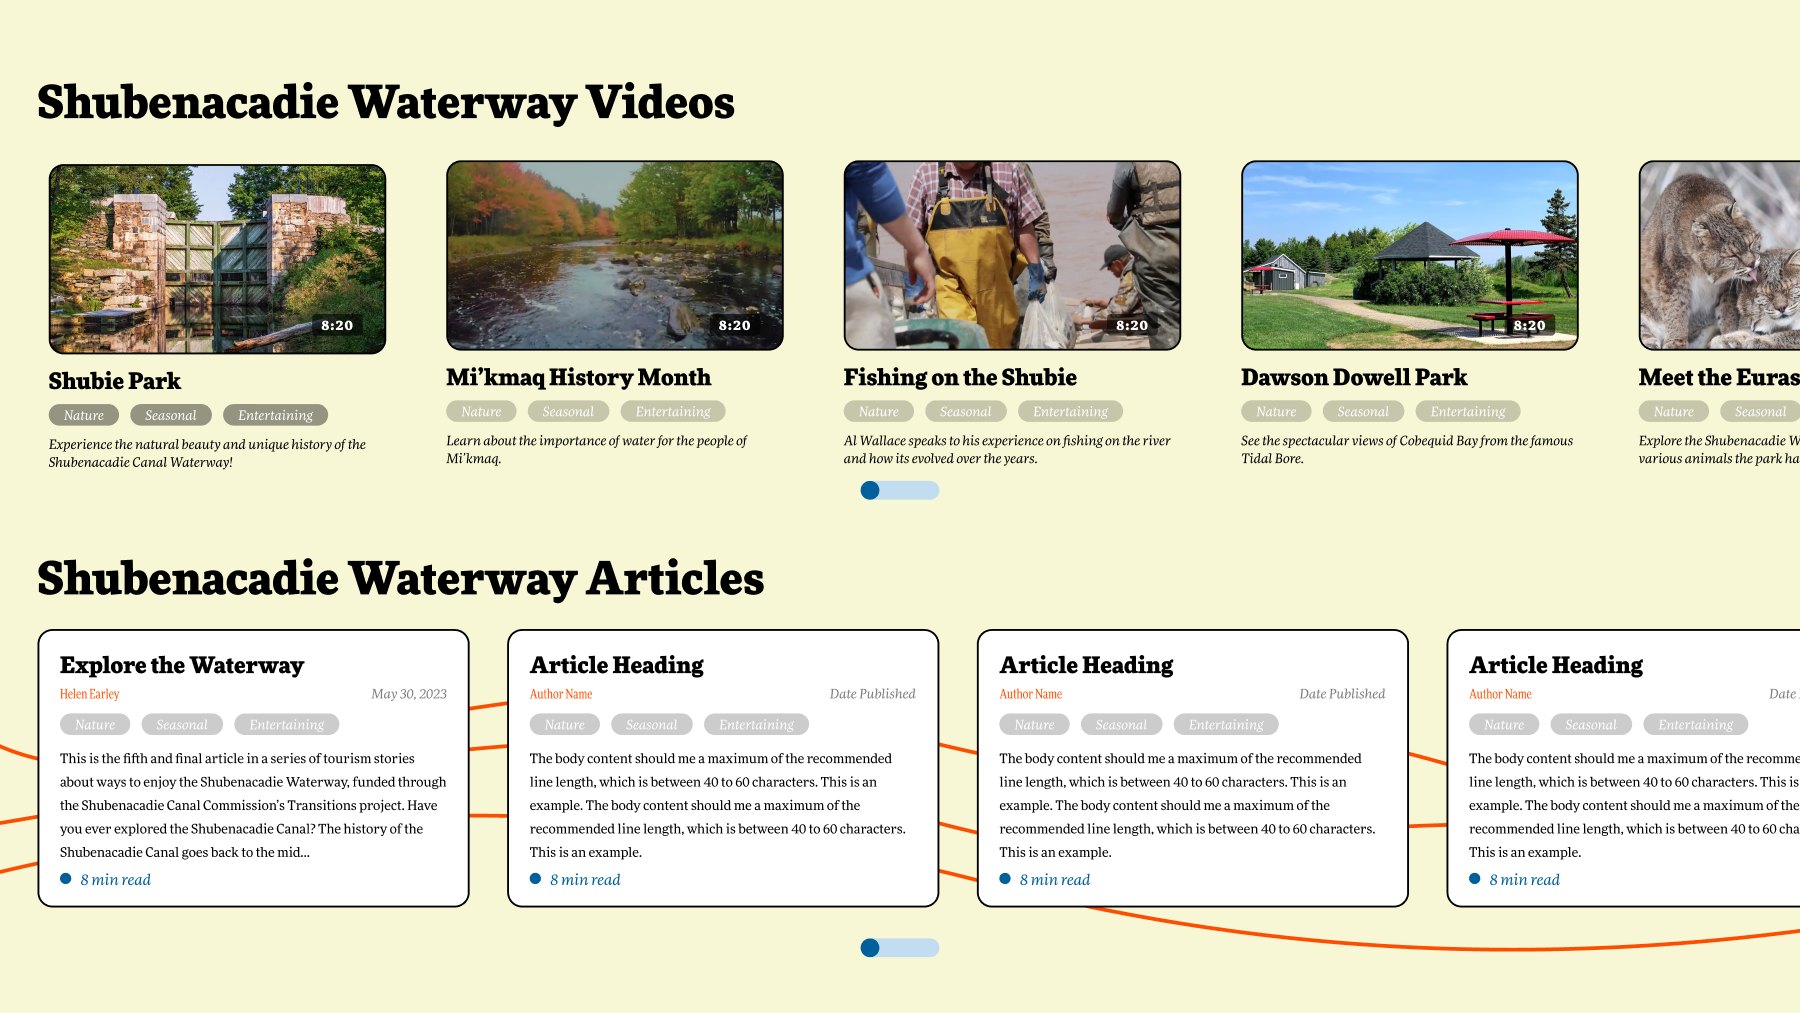
Task: Open the Mi'kmaq History Month title link
Action: pos(579,377)
